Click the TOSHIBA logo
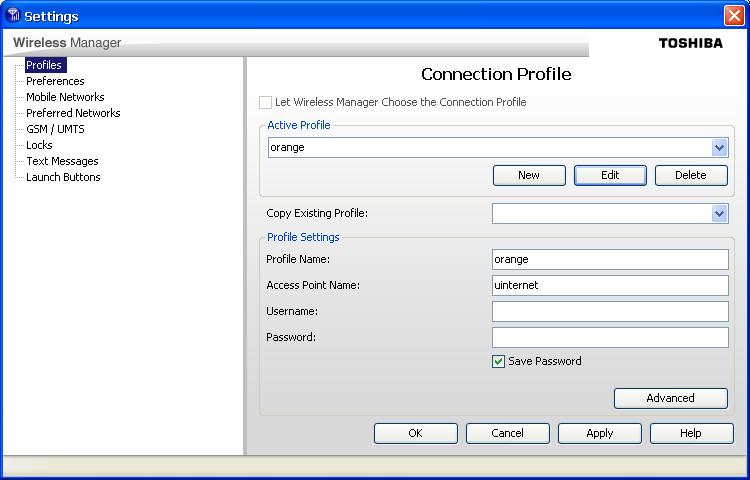The image size is (750, 480). [691, 43]
